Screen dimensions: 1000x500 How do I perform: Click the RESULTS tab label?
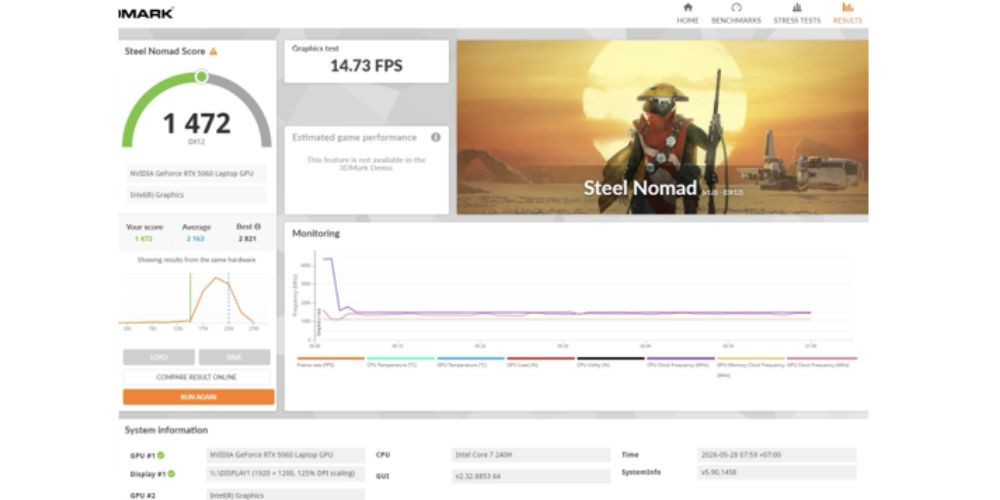848,20
